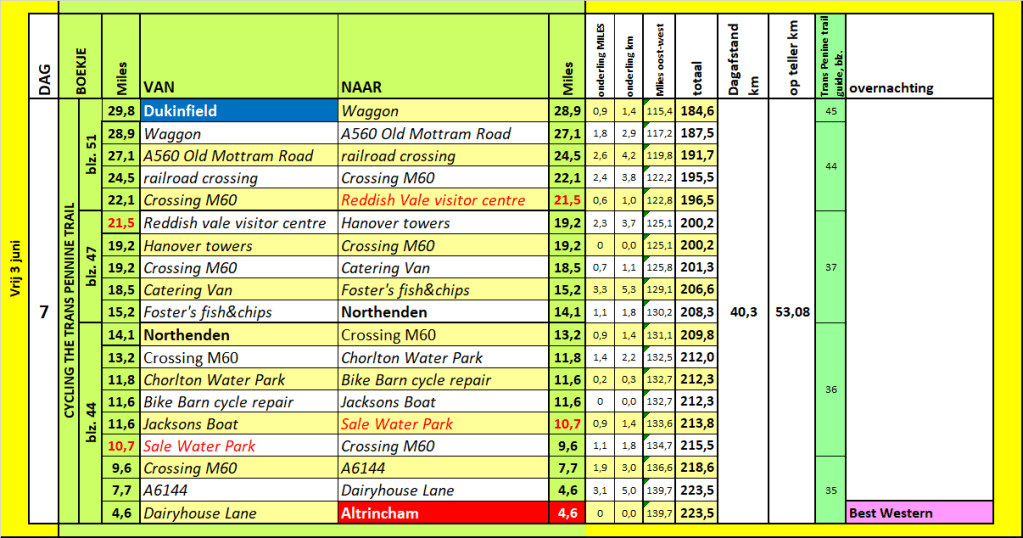Click the day number 7 cell

tap(44, 312)
